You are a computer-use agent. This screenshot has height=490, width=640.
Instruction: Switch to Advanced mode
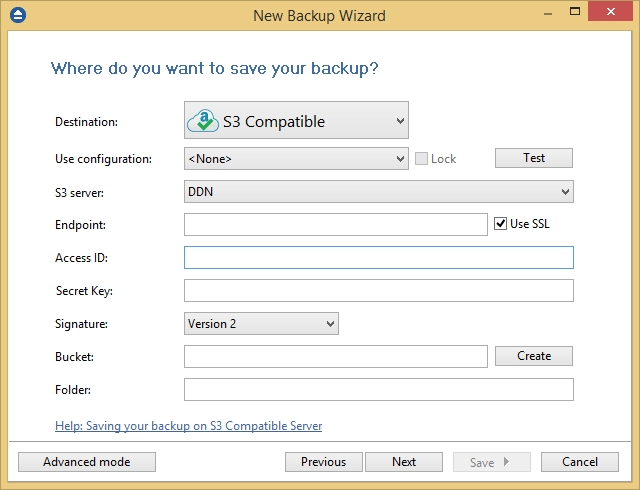[x=87, y=462]
